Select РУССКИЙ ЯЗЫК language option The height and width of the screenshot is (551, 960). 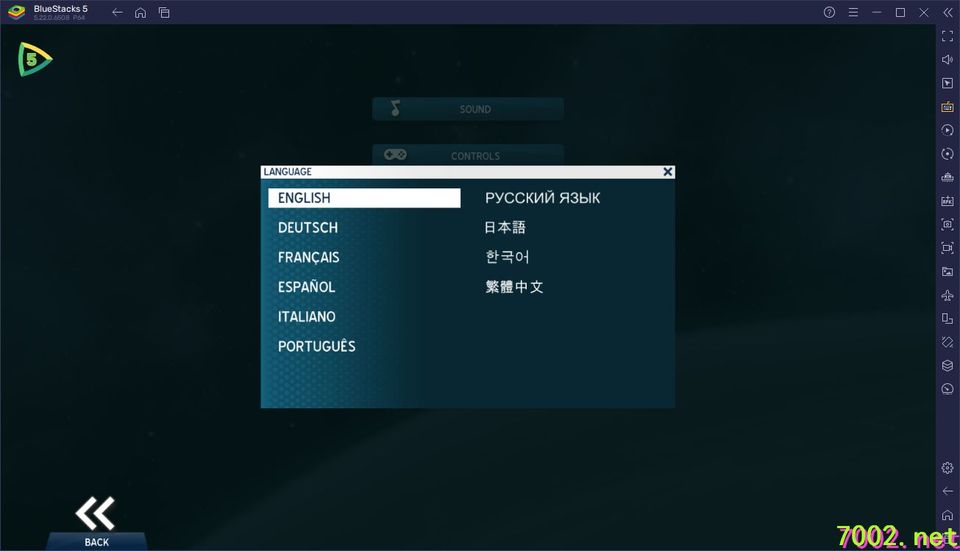tap(542, 198)
